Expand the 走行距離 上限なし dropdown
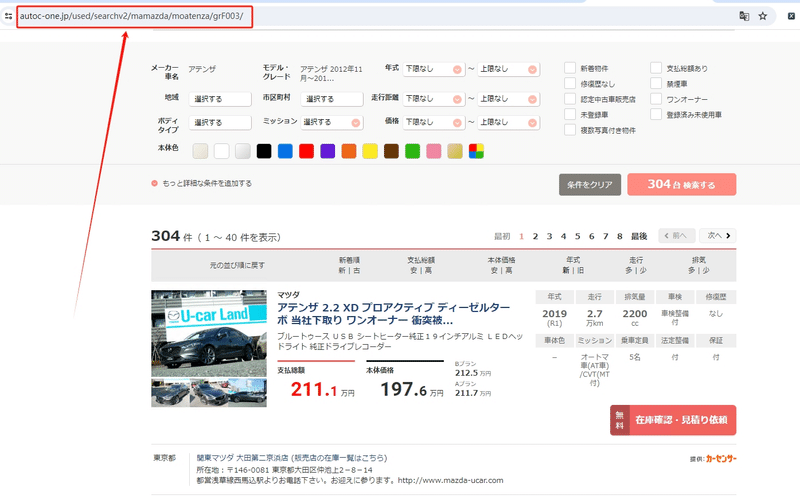 pyautogui.click(x=508, y=99)
